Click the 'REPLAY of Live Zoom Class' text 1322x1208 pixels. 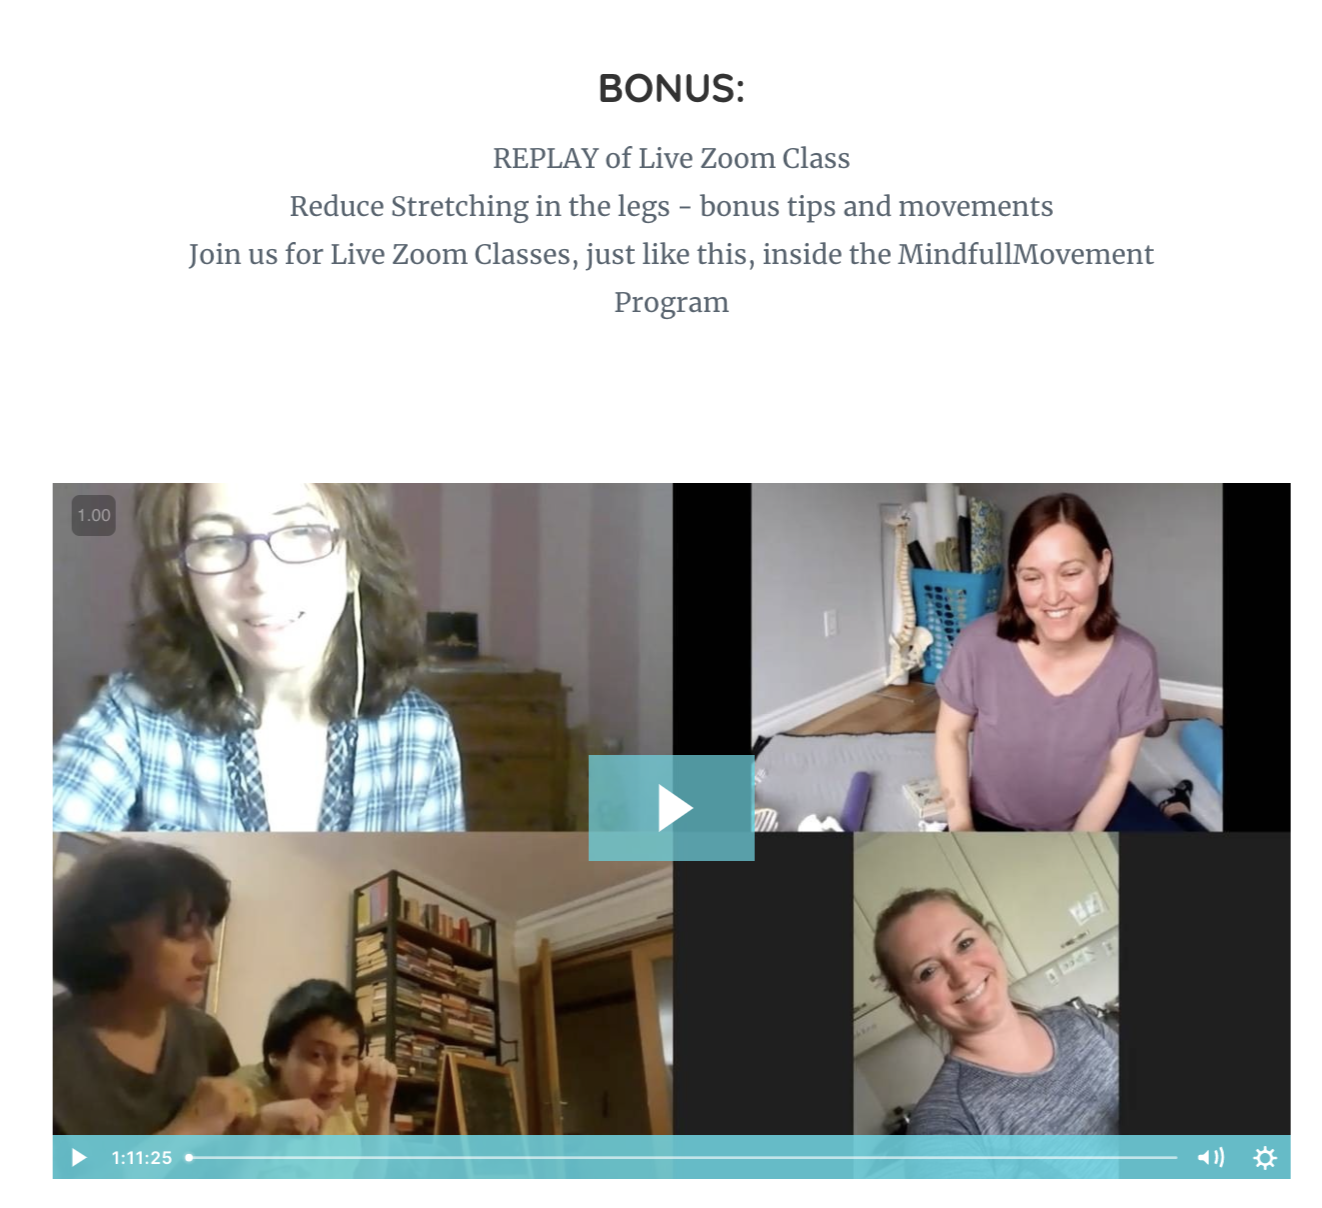(x=671, y=158)
